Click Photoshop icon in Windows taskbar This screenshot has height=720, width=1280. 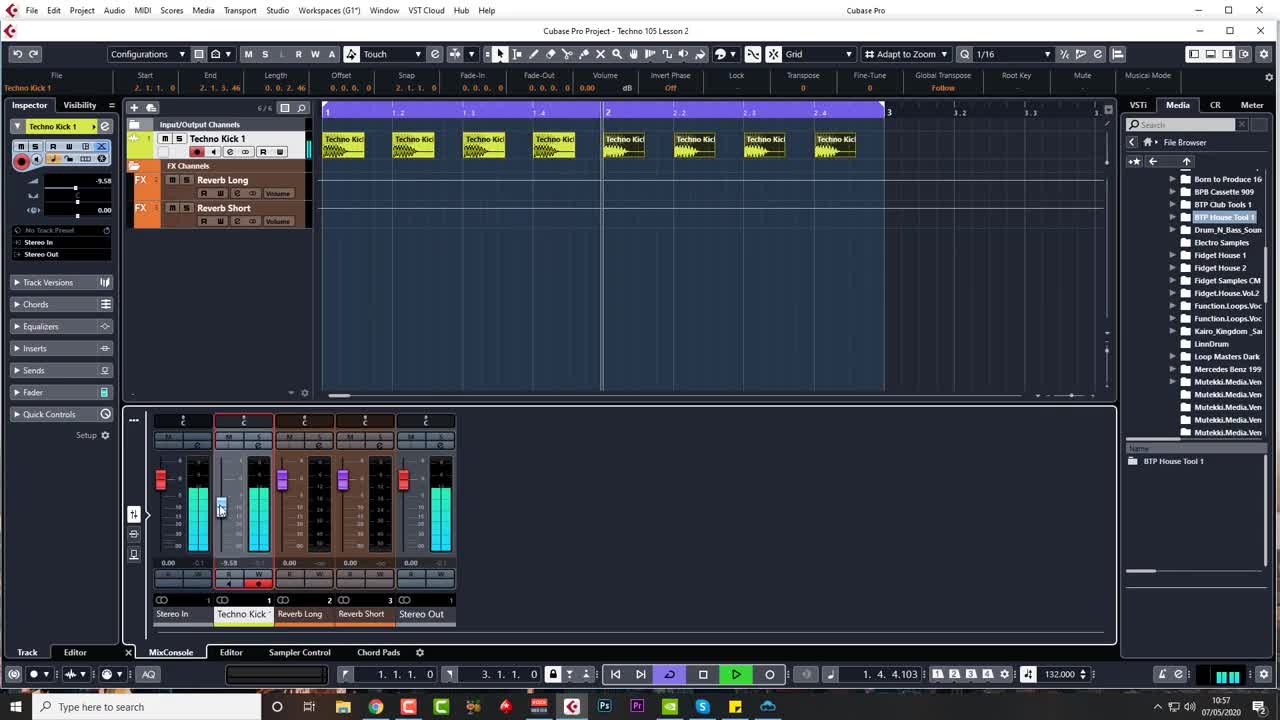point(604,707)
